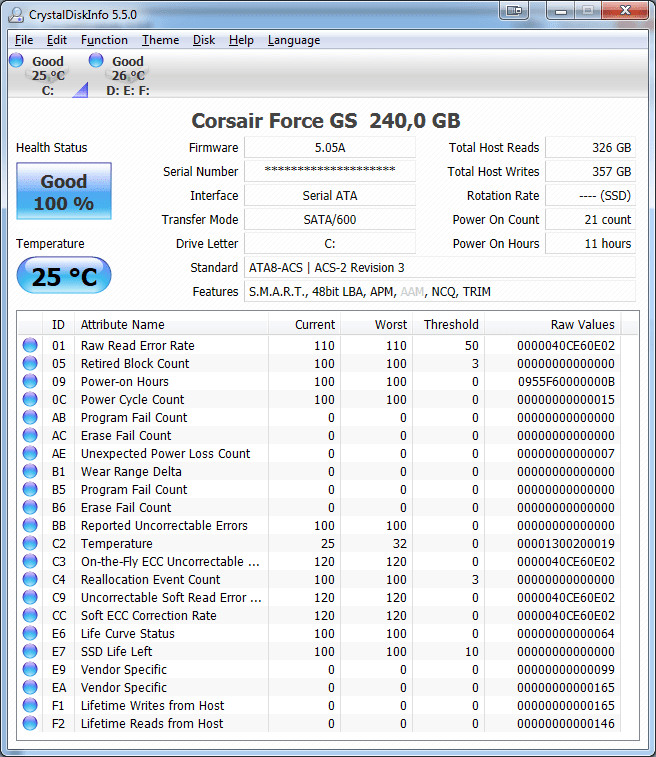
Task: Click the Raw Values column header
Action: 553,324
